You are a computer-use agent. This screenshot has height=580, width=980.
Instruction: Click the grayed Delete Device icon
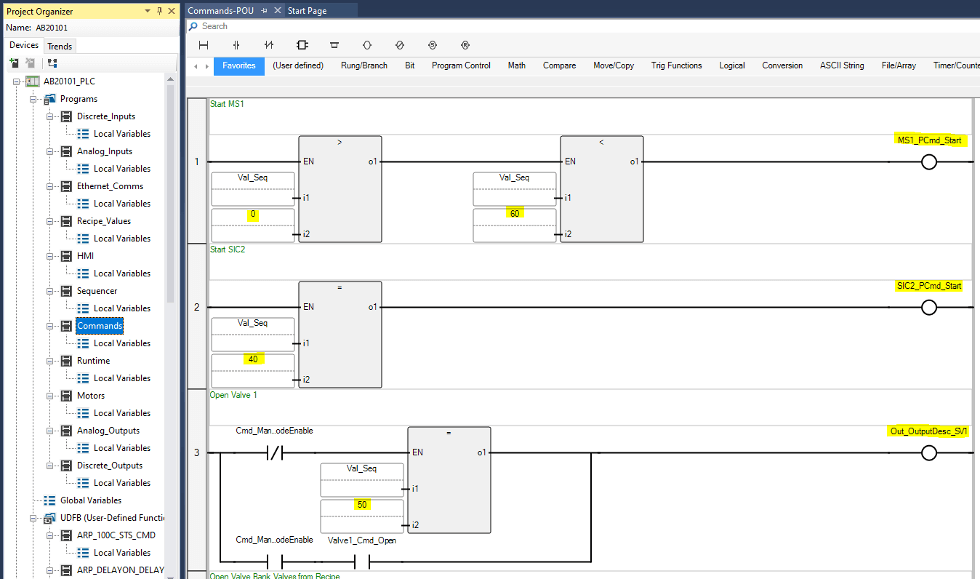[30, 63]
